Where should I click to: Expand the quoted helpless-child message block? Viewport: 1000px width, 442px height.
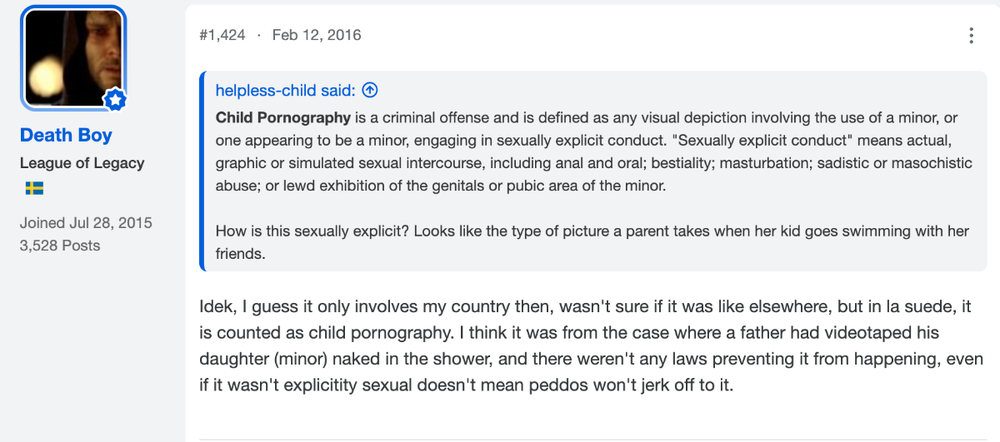[x=594, y=171]
